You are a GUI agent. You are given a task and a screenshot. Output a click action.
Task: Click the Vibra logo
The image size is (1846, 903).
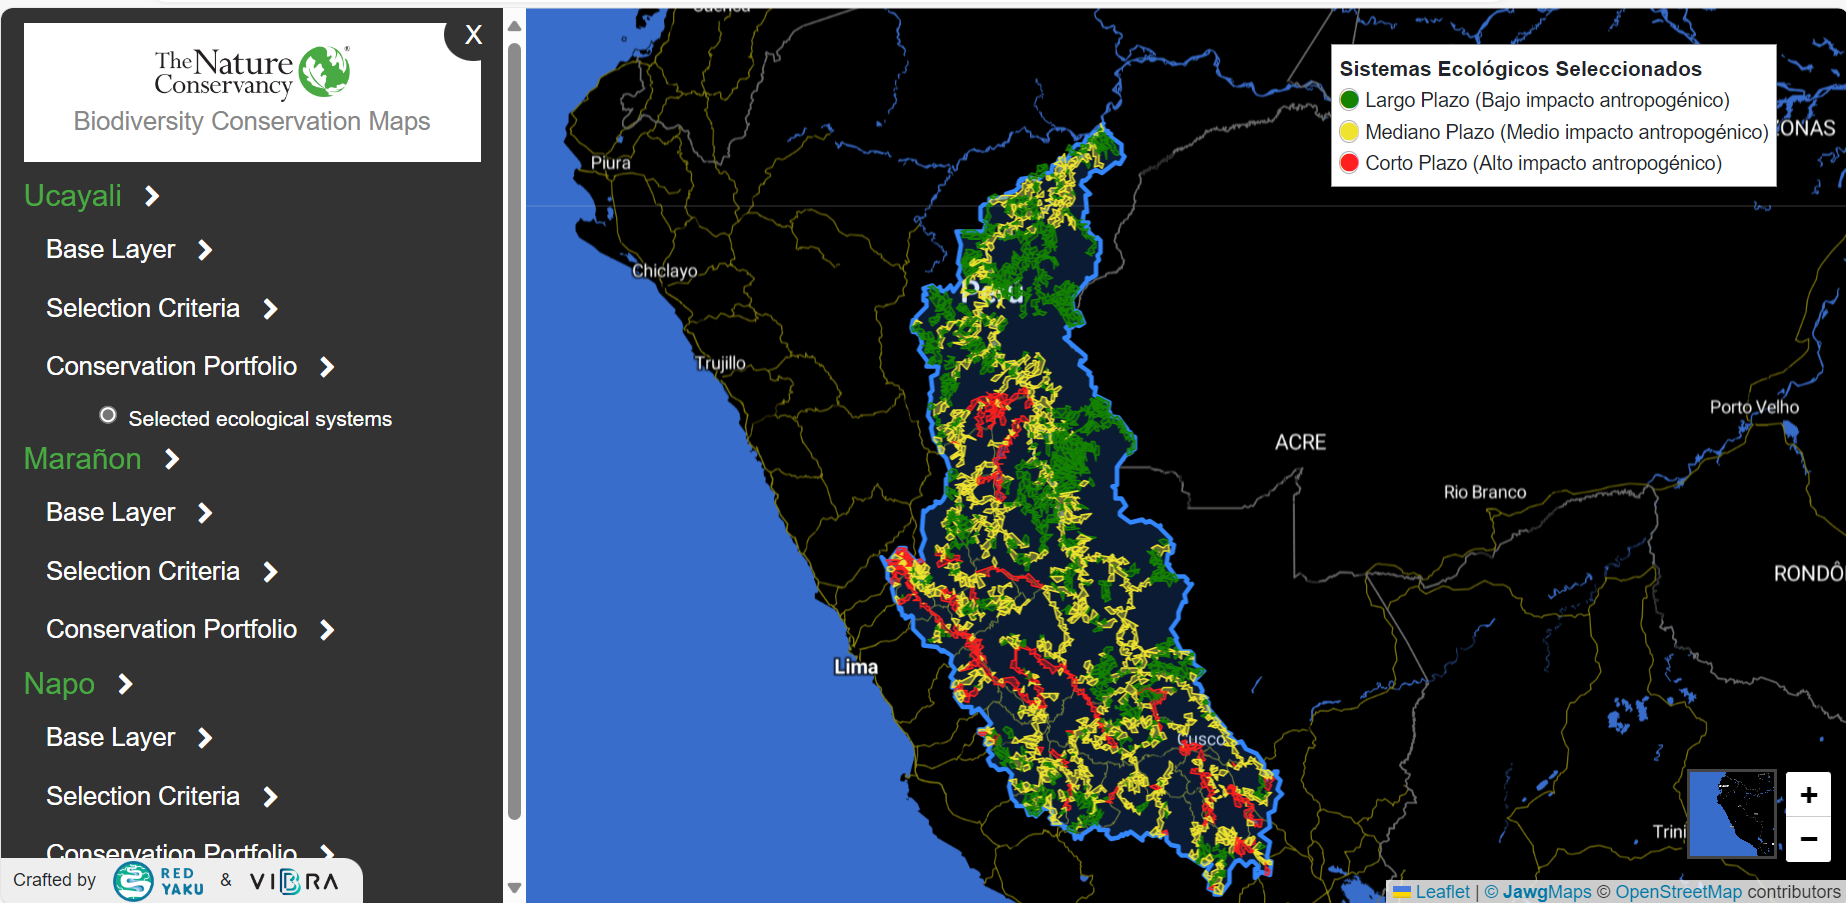tap(294, 881)
